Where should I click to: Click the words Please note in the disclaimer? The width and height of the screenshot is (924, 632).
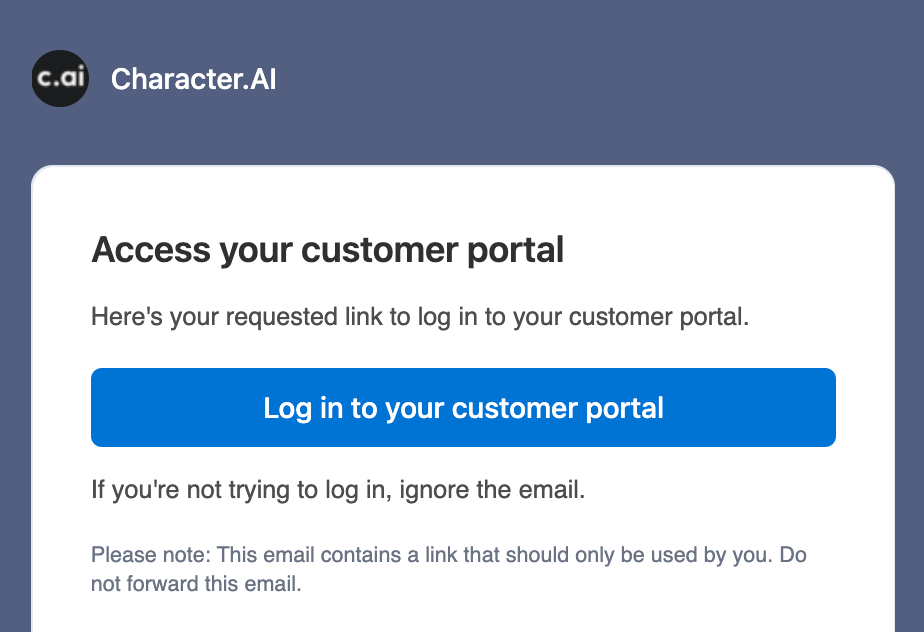click(x=151, y=555)
